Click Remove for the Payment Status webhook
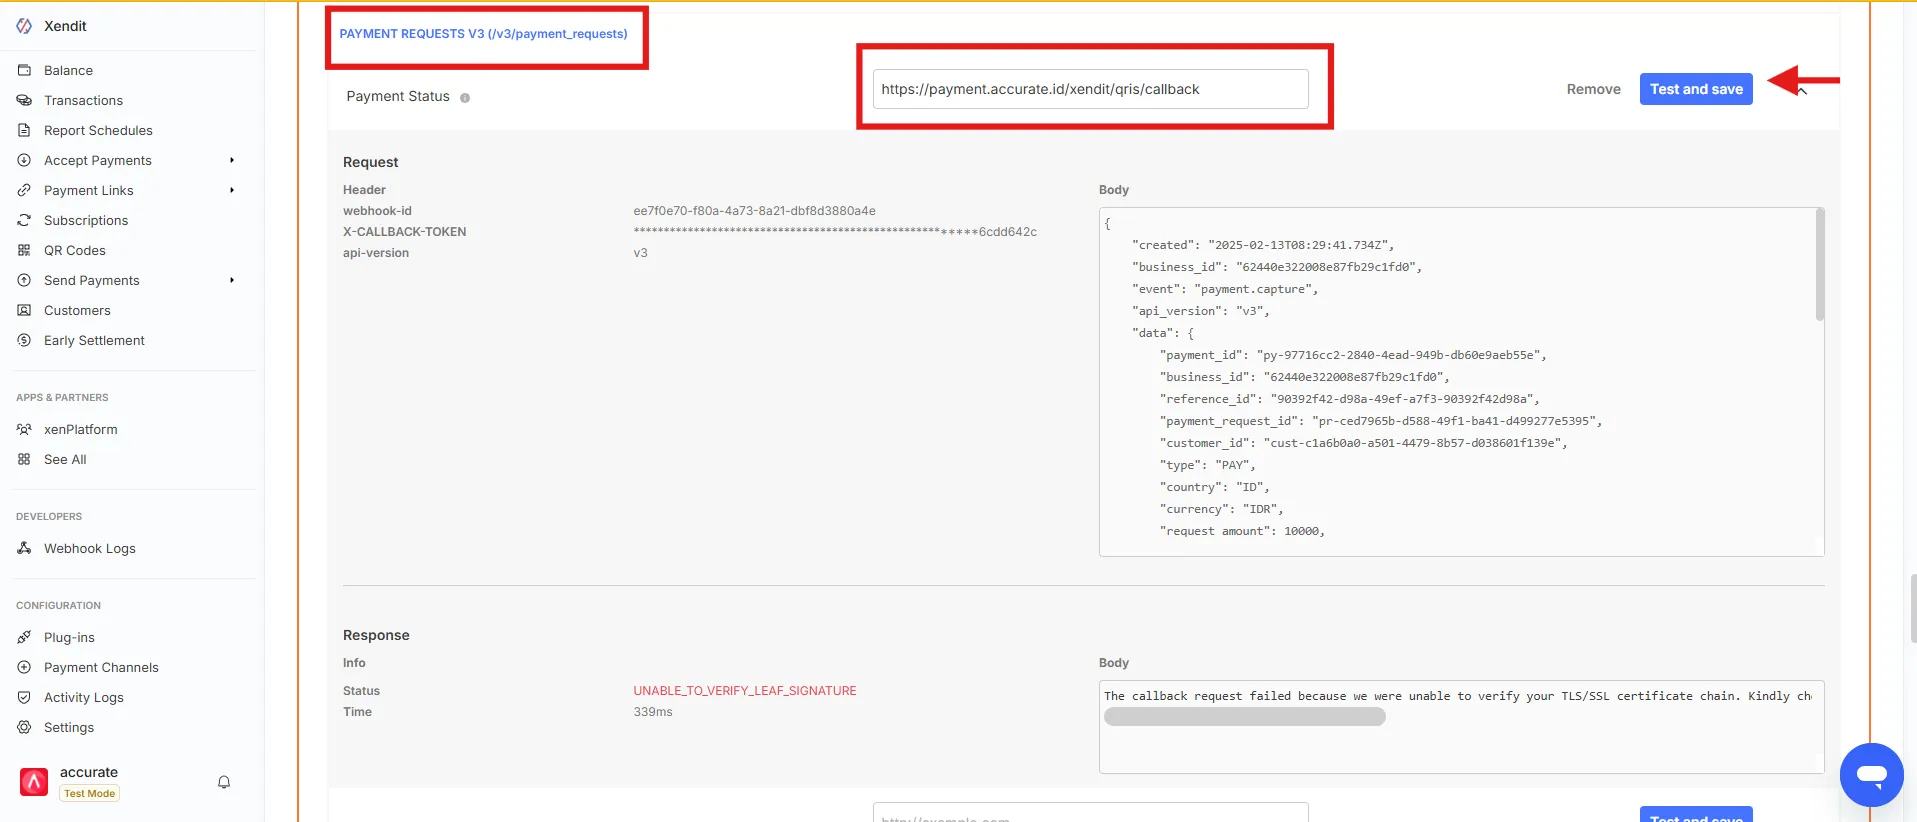The width and height of the screenshot is (1917, 822). pyautogui.click(x=1593, y=89)
